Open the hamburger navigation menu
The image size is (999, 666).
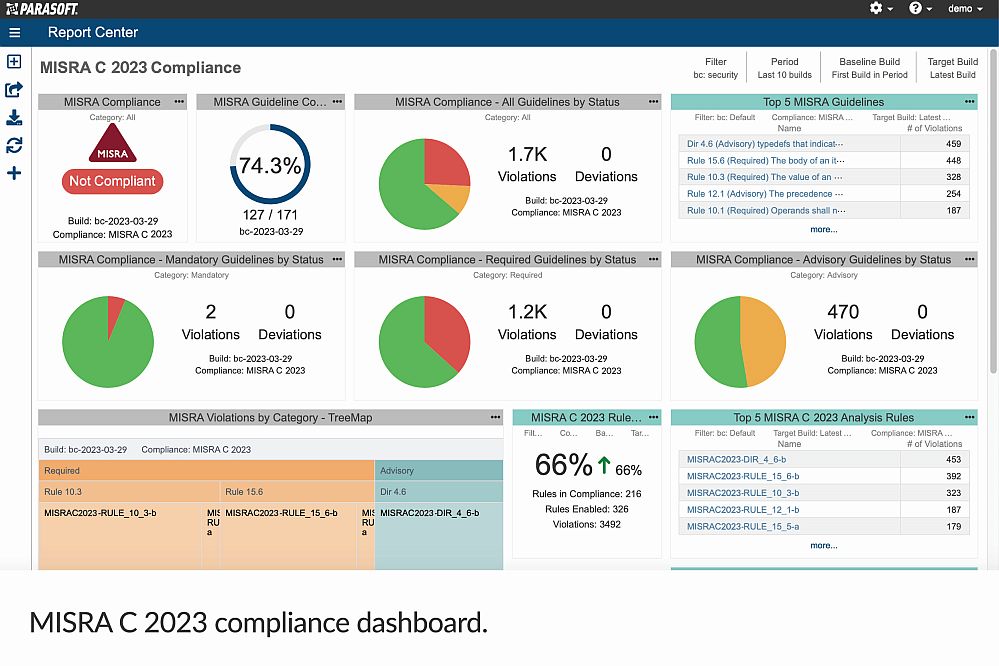coord(14,32)
